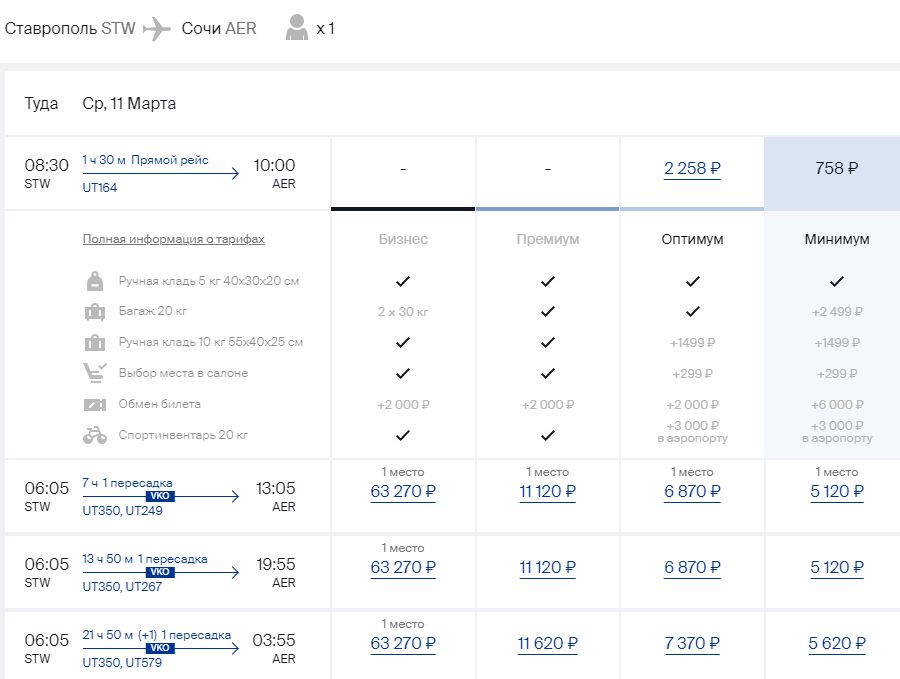The height and width of the screenshot is (679, 900).
Task: Pick Бизнес fare 63 270 ₽ for UT350, UT249
Action: 403,491
